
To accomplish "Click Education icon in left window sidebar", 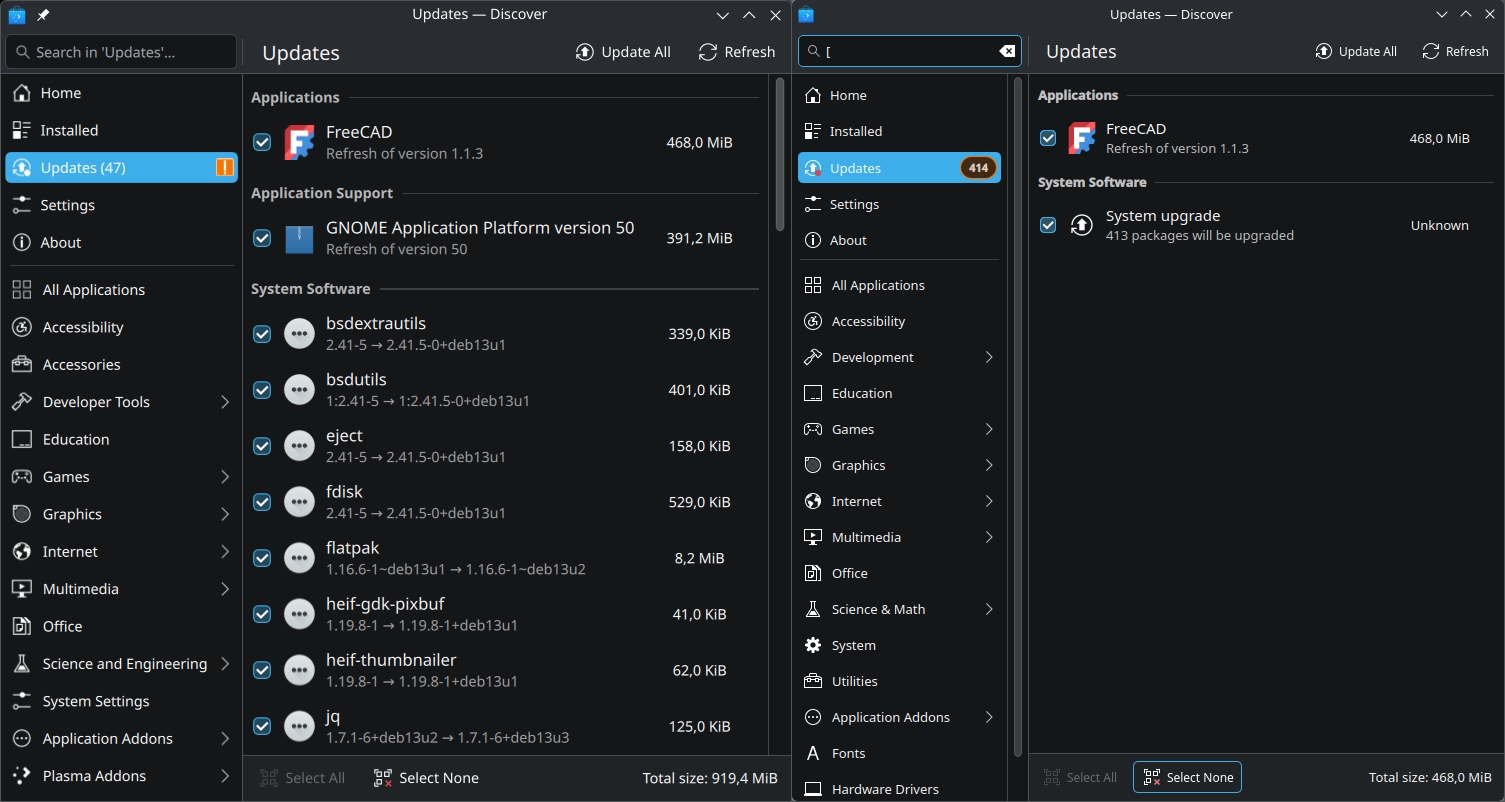I will (22, 439).
